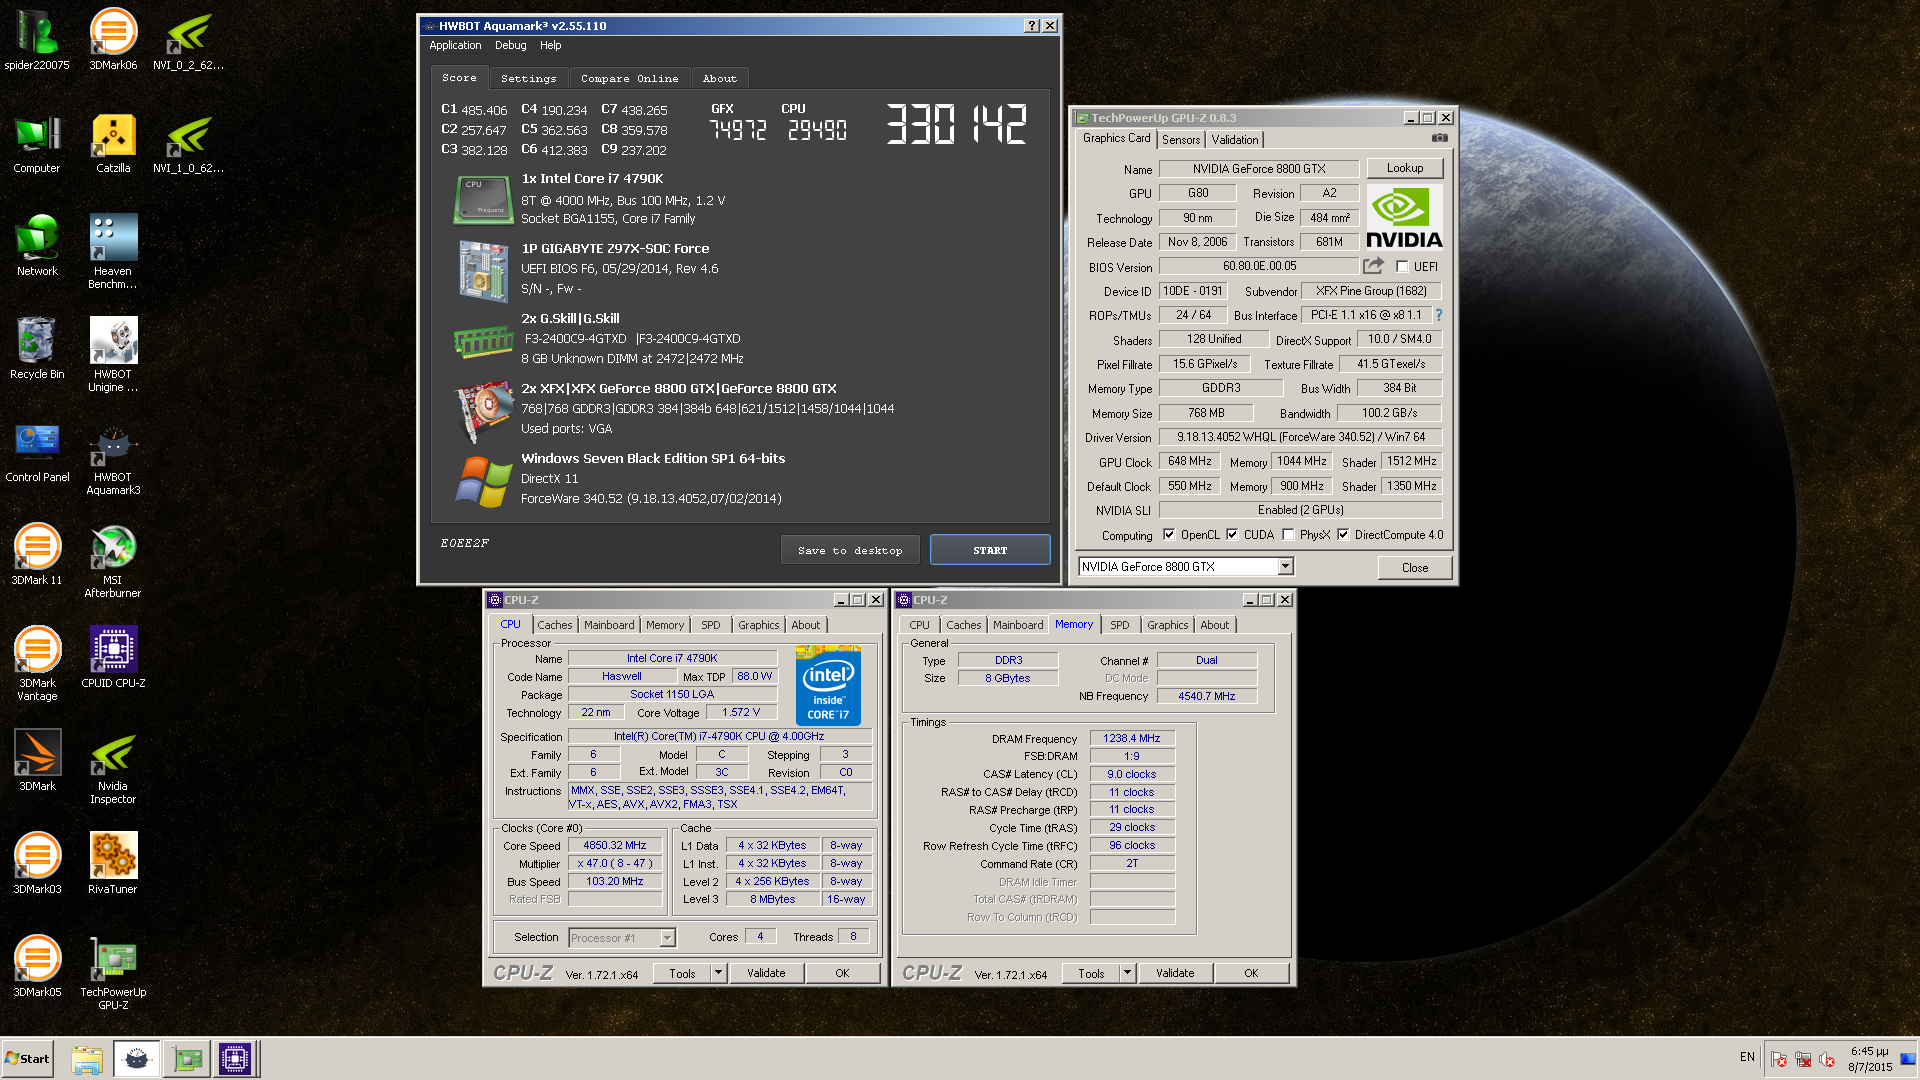The height and width of the screenshot is (1080, 1920).
Task: Switch to the Settings tab in Aquamark3
Action: click(x=528, y=78)
